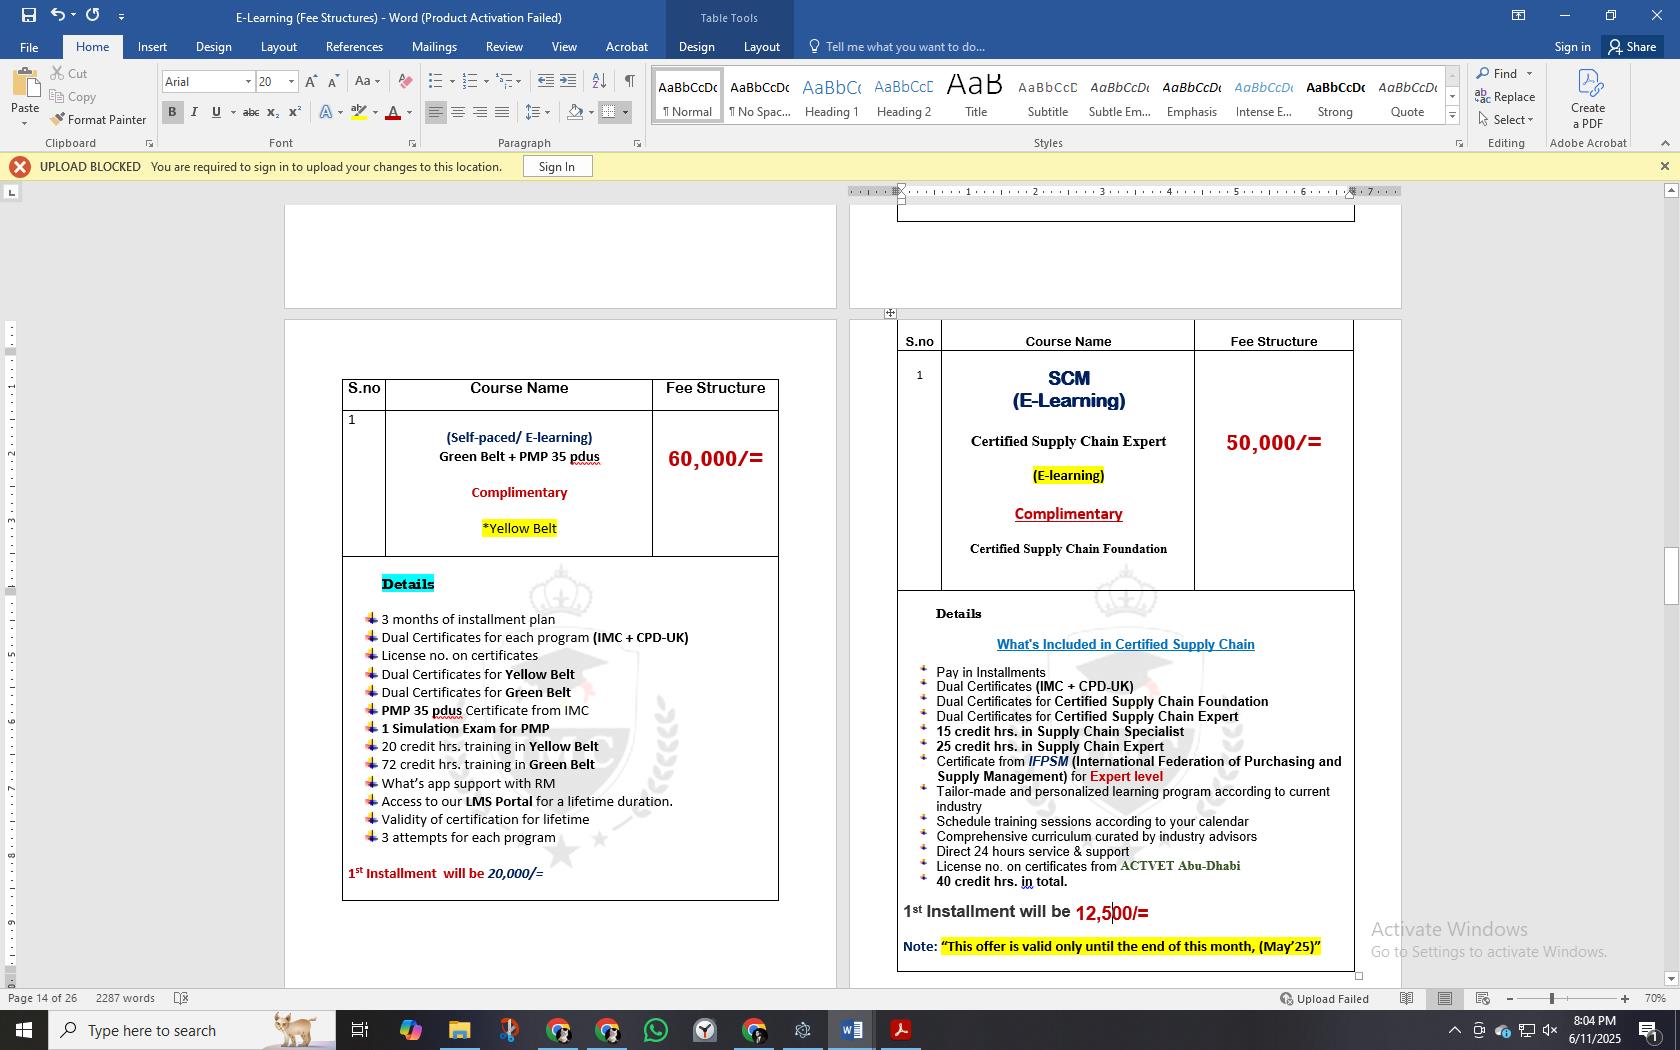Switch to the References tab

coord(354,47)
